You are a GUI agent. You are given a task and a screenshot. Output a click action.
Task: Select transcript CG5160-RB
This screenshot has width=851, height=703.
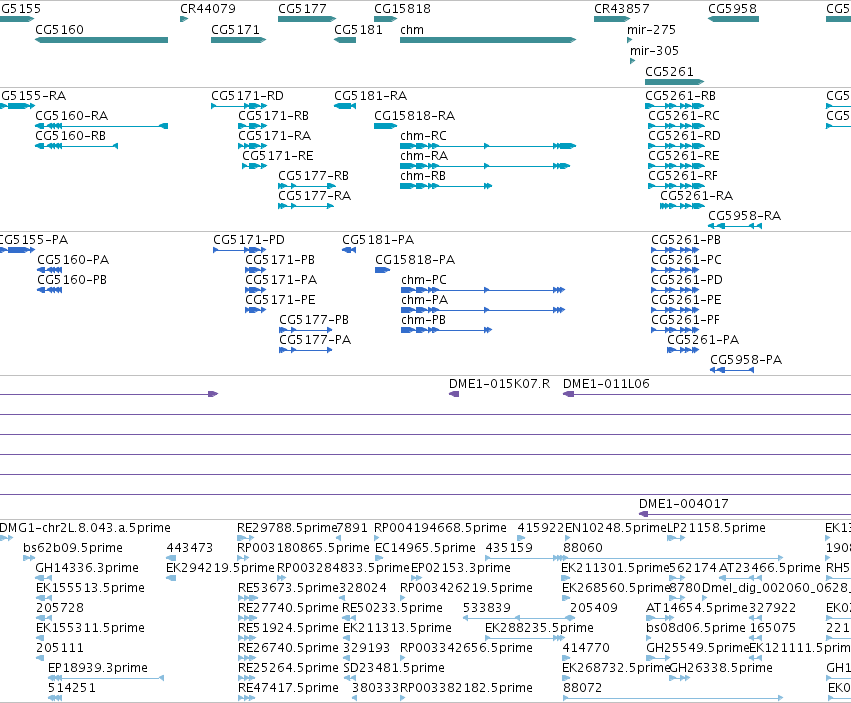pyautogui.click(x=77, y=146)
